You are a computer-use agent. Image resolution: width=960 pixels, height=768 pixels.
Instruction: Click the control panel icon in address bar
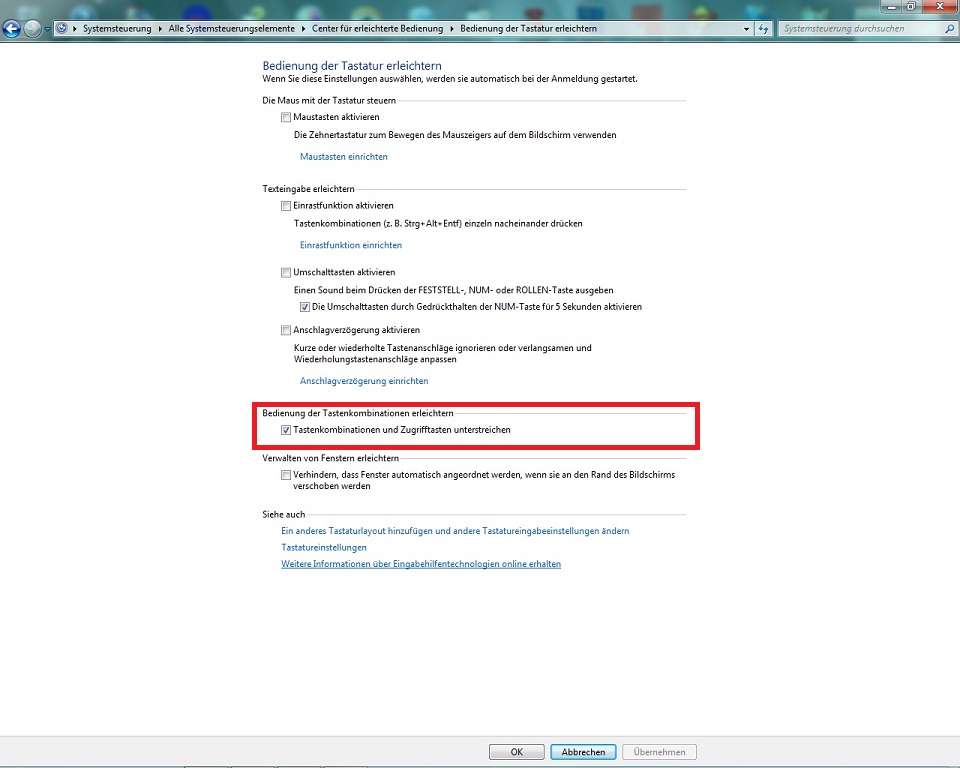coord(62,29)
